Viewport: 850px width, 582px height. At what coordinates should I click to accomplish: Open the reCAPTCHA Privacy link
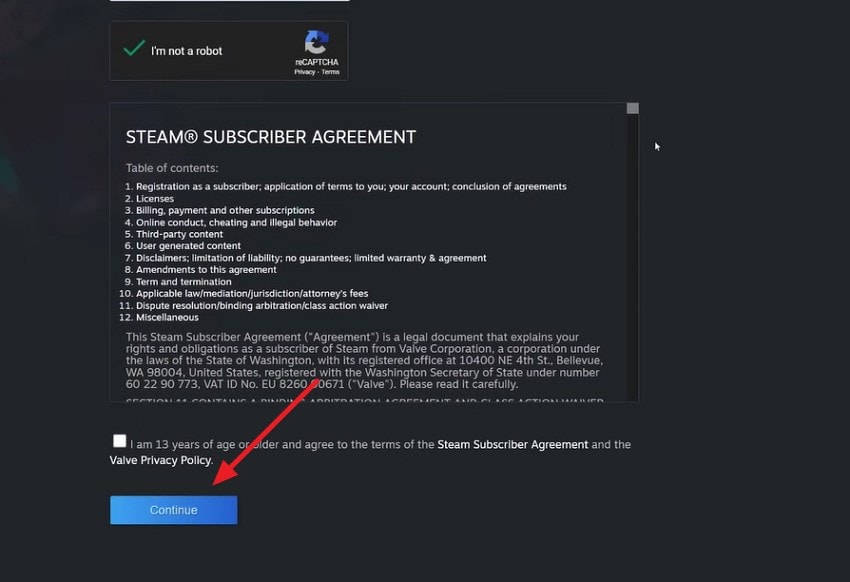302,71
